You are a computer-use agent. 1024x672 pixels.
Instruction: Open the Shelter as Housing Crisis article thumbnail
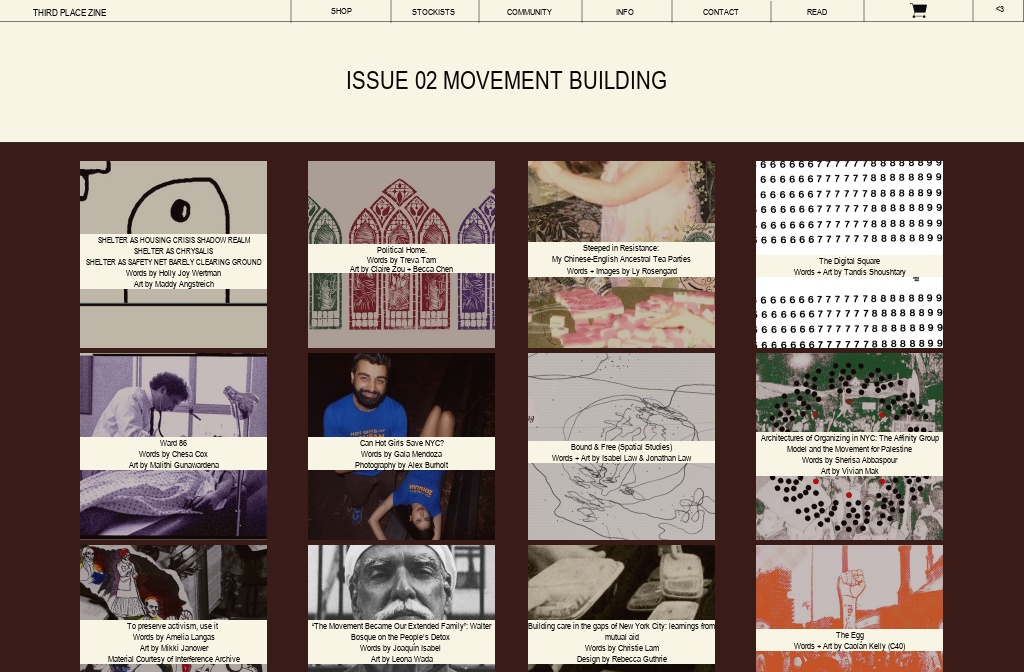point(173,255)
